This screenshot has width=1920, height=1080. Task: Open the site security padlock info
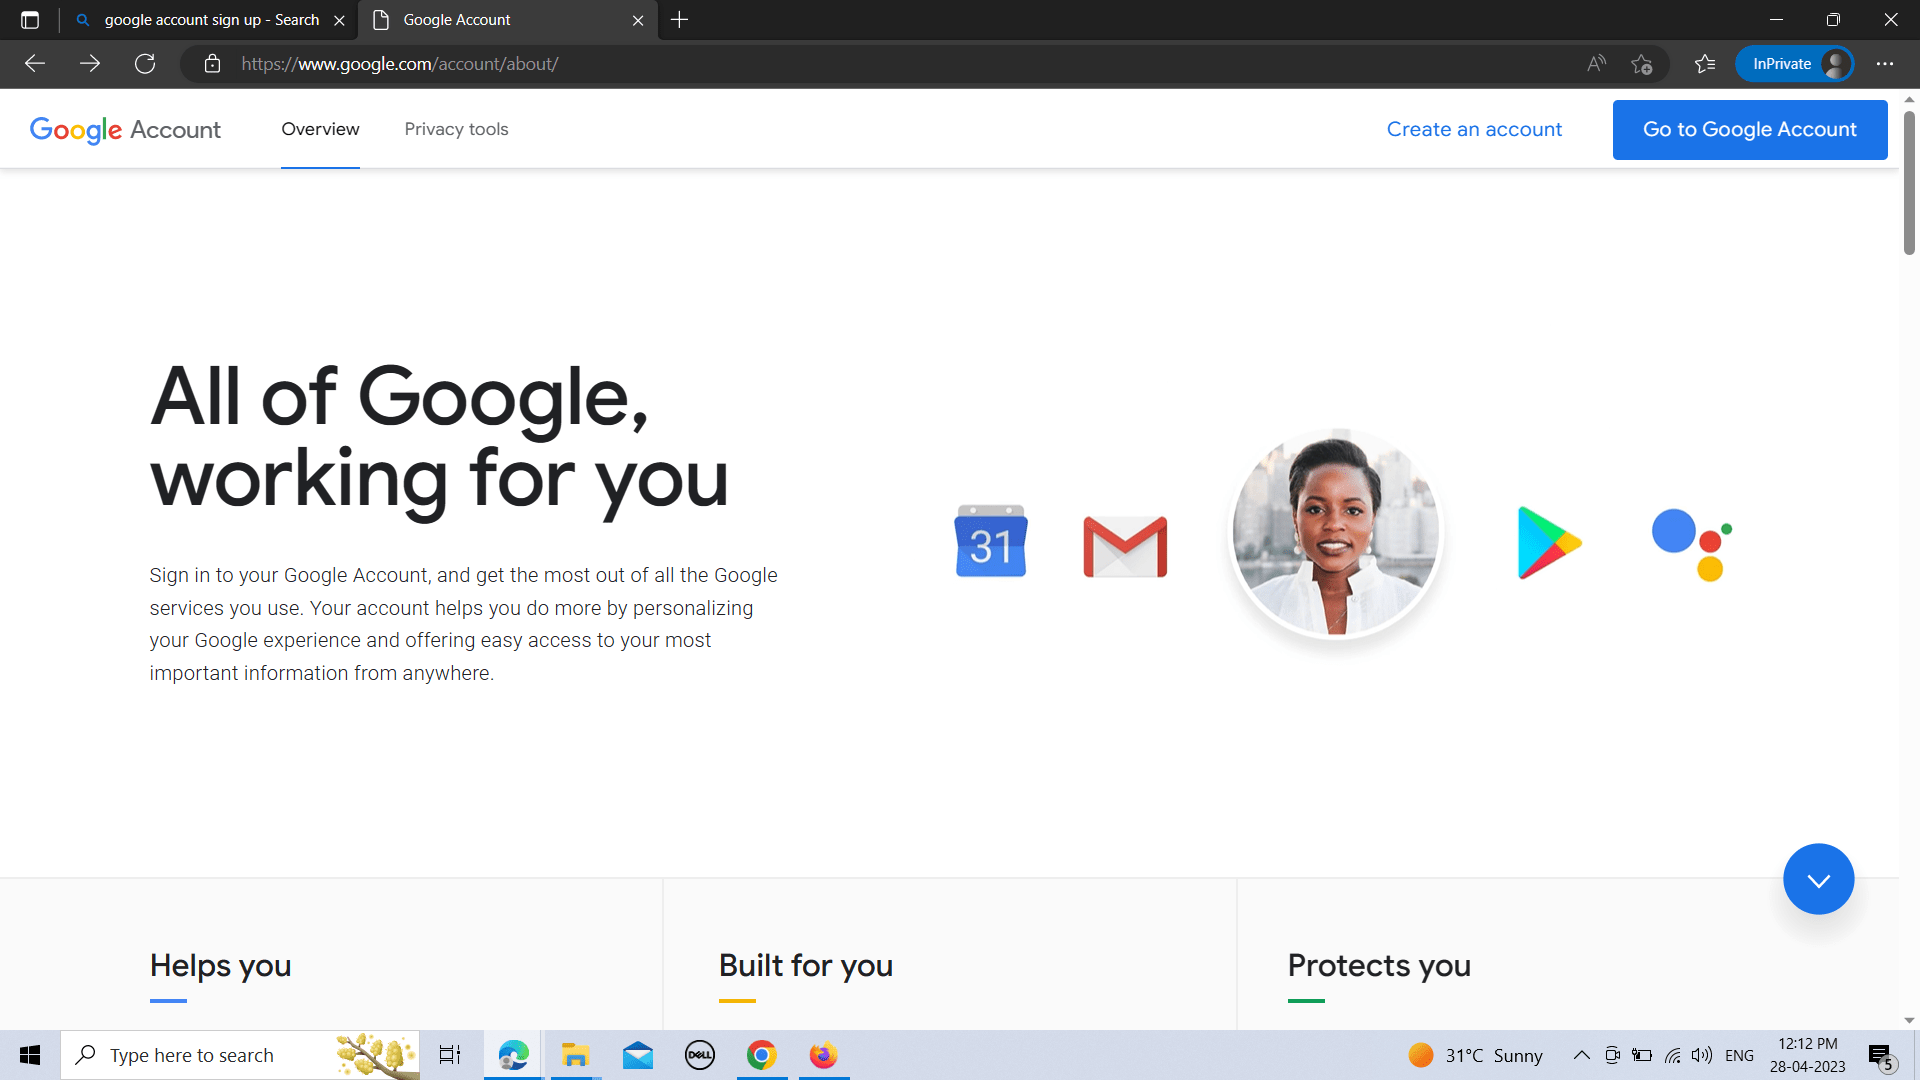[212, 63]
